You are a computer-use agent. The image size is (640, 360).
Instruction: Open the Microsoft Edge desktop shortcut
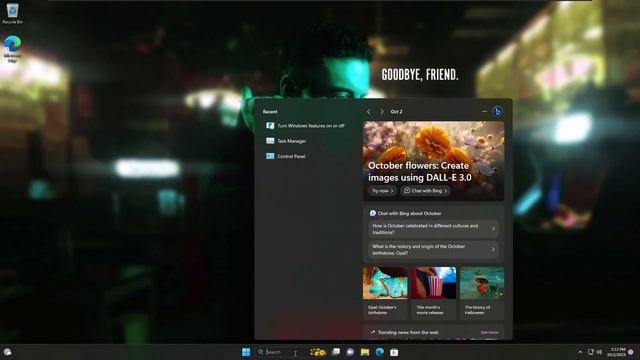pos(13,49)
